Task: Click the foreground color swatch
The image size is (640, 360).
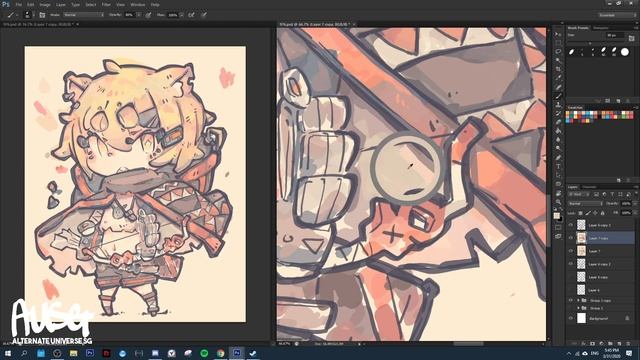Action: coord(557,216)
